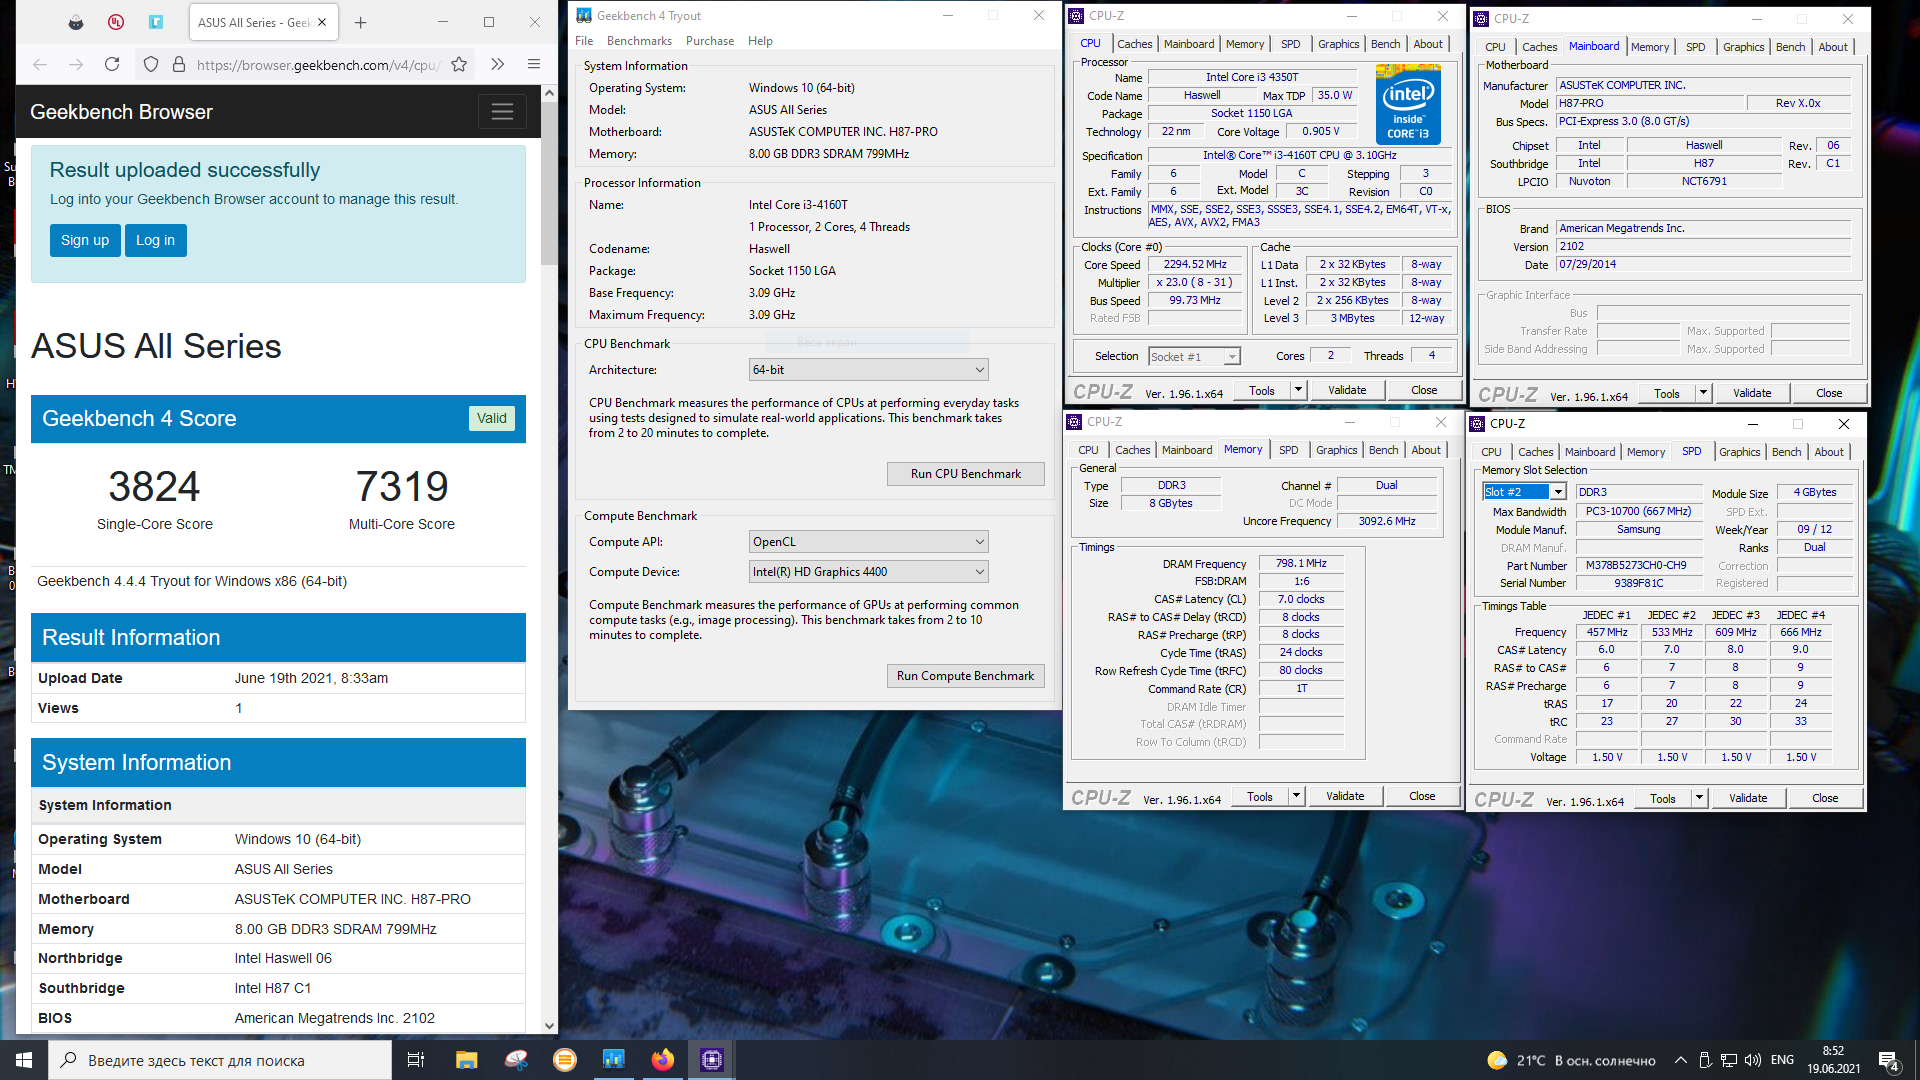Click the site lock icon in address bar

pos(179,65)
